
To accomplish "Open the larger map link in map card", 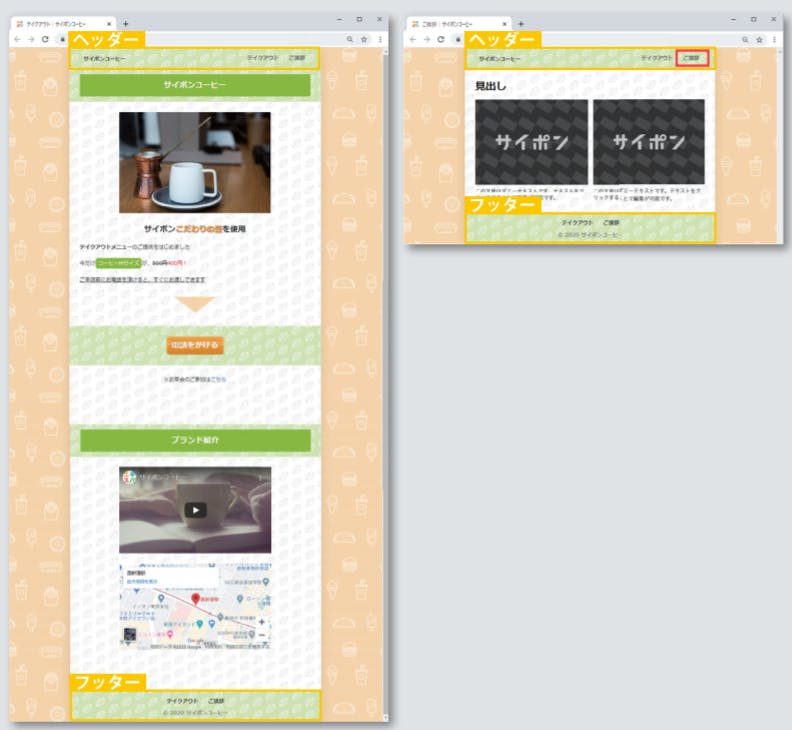I will click(141, 581).
